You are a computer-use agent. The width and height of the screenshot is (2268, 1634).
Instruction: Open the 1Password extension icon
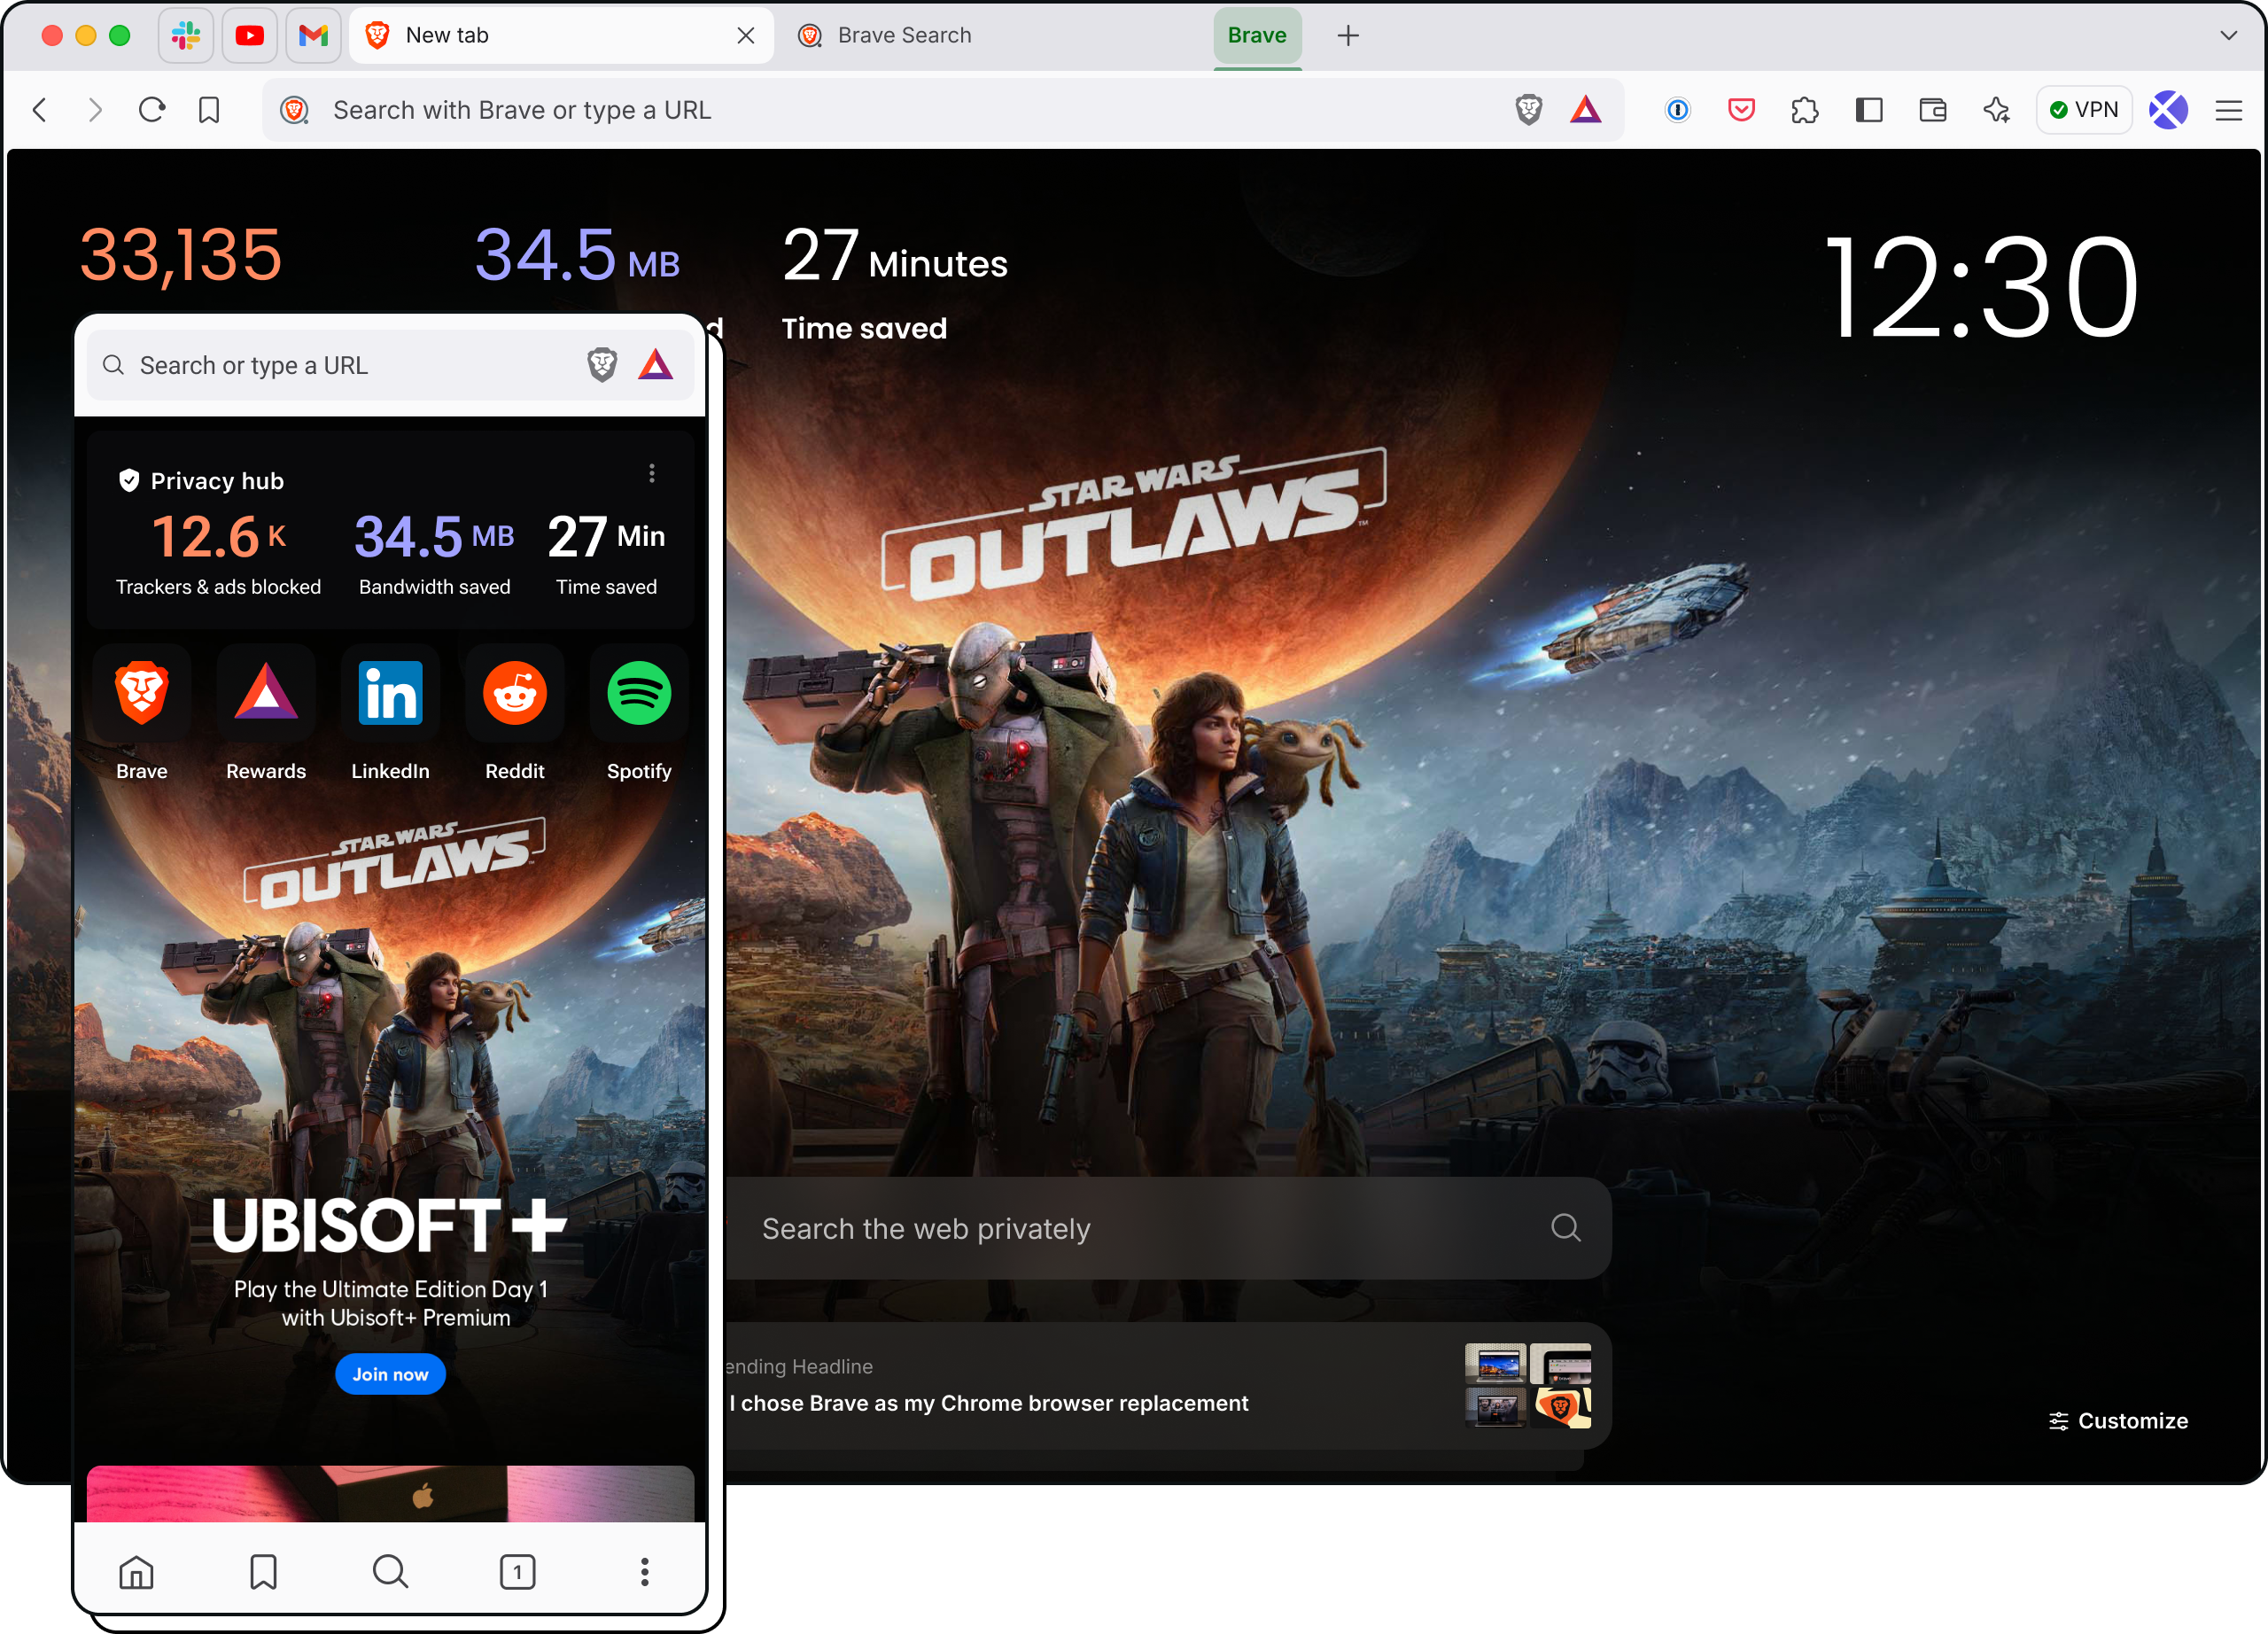pos(1678,110)
